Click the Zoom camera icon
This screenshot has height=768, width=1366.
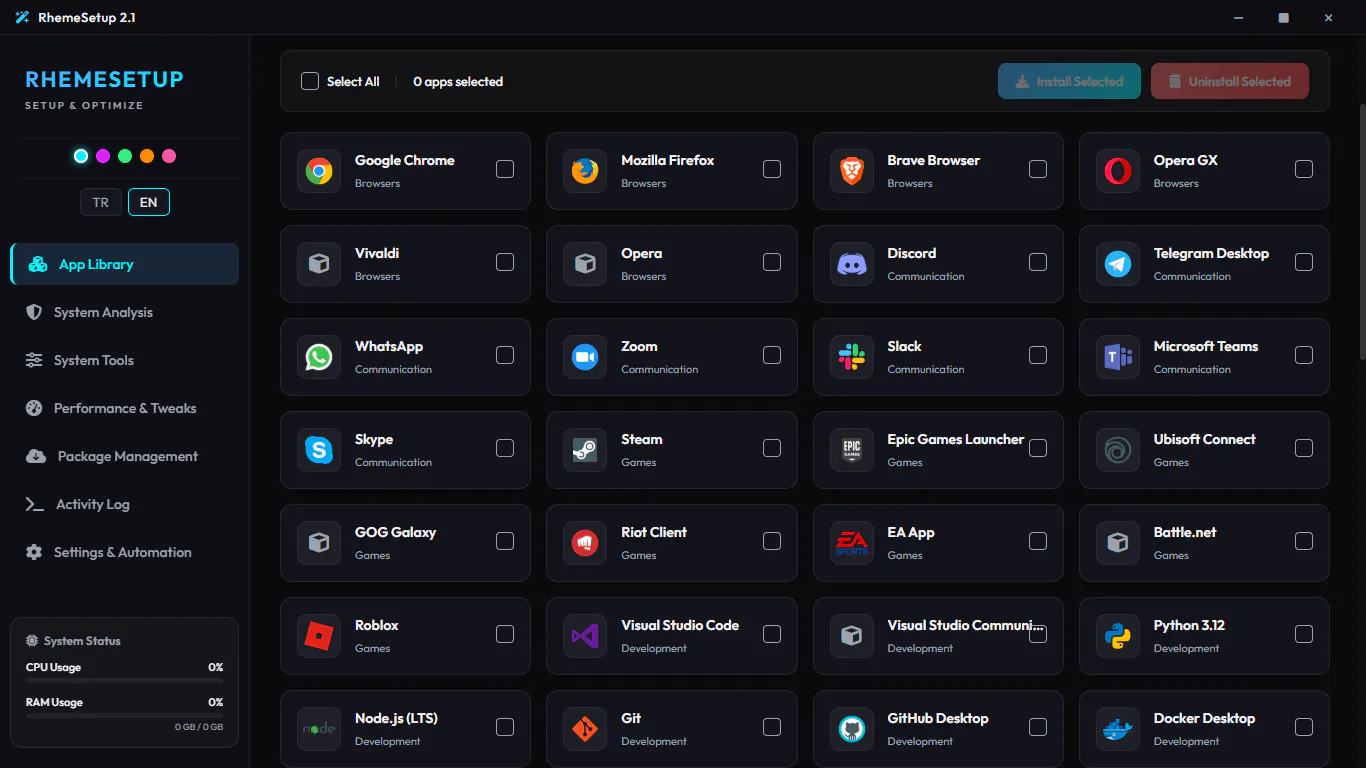tap(585, 357)
